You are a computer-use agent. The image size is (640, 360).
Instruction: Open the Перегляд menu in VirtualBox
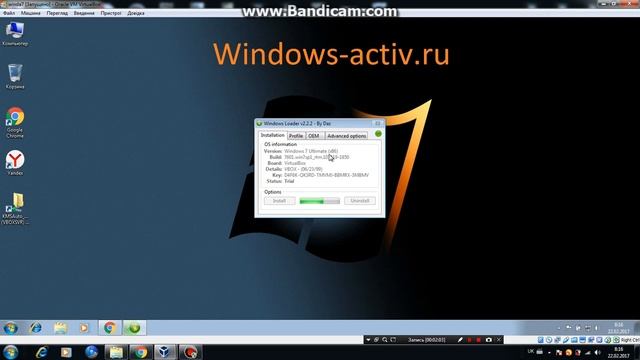(57, 13)
